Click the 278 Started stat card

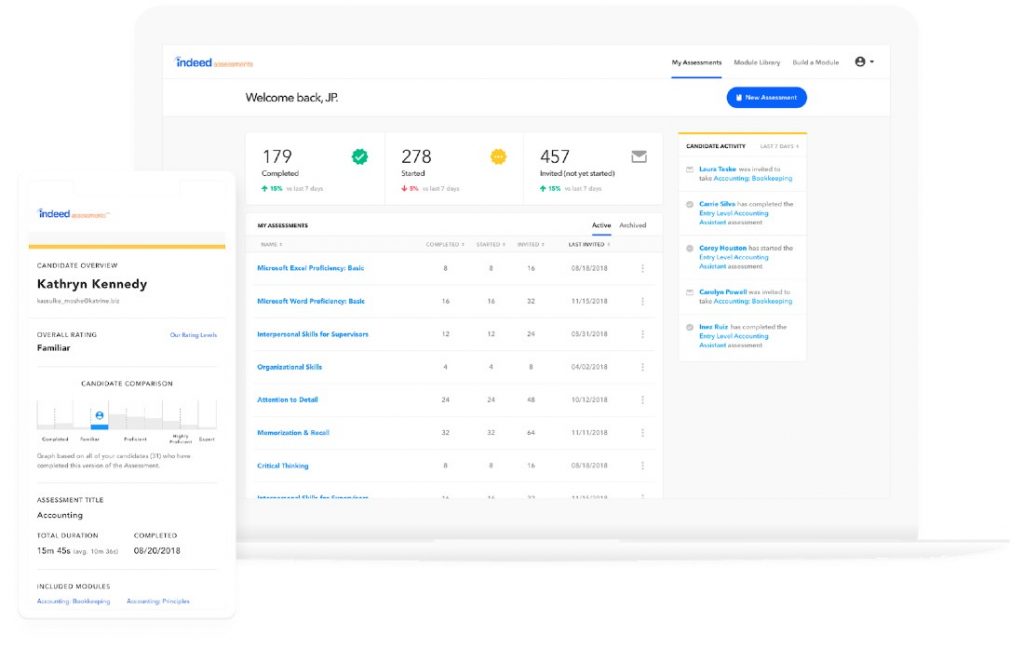tap(454, 169)
